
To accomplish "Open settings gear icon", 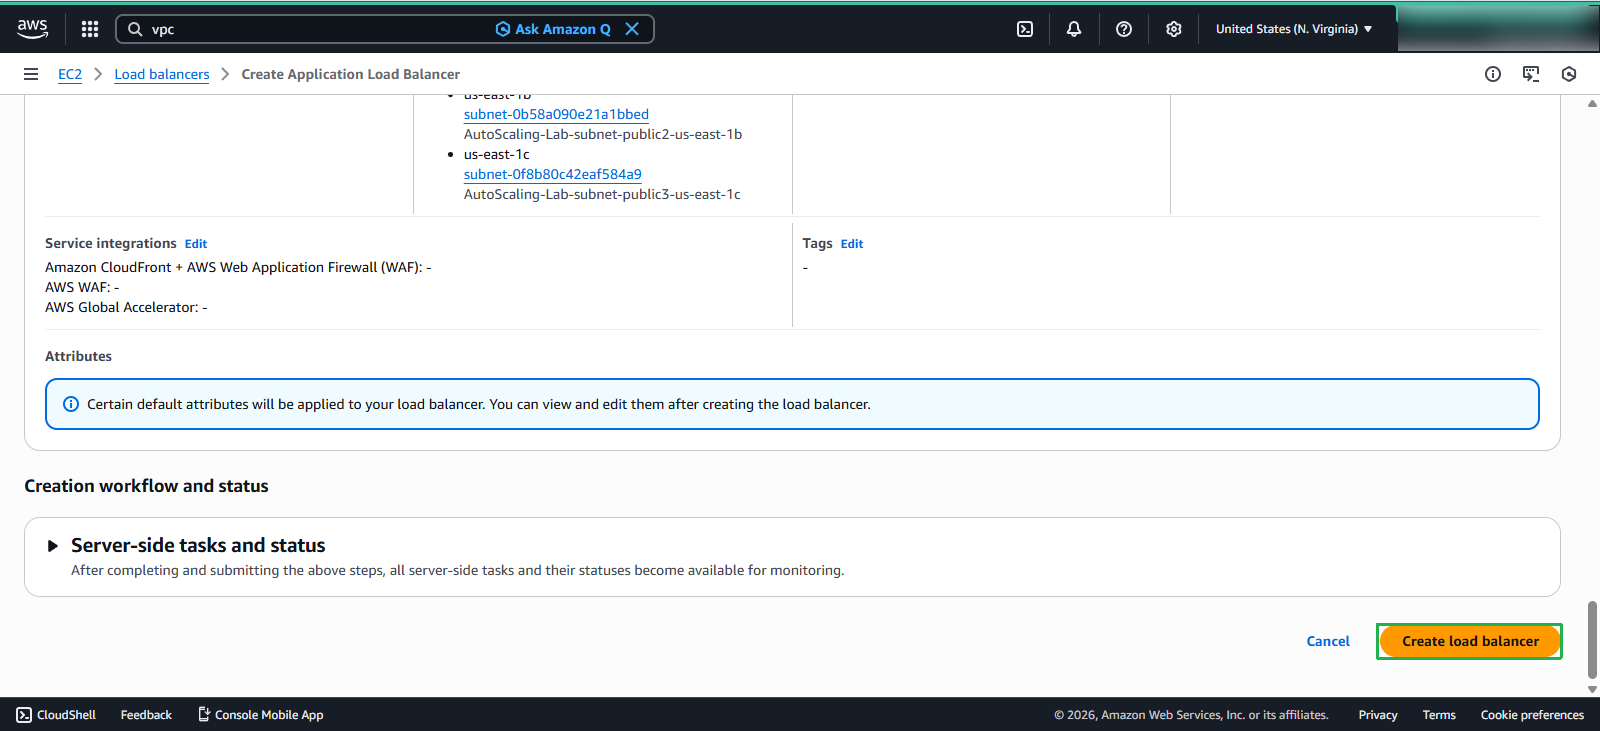I will (x=1174, y=29).
